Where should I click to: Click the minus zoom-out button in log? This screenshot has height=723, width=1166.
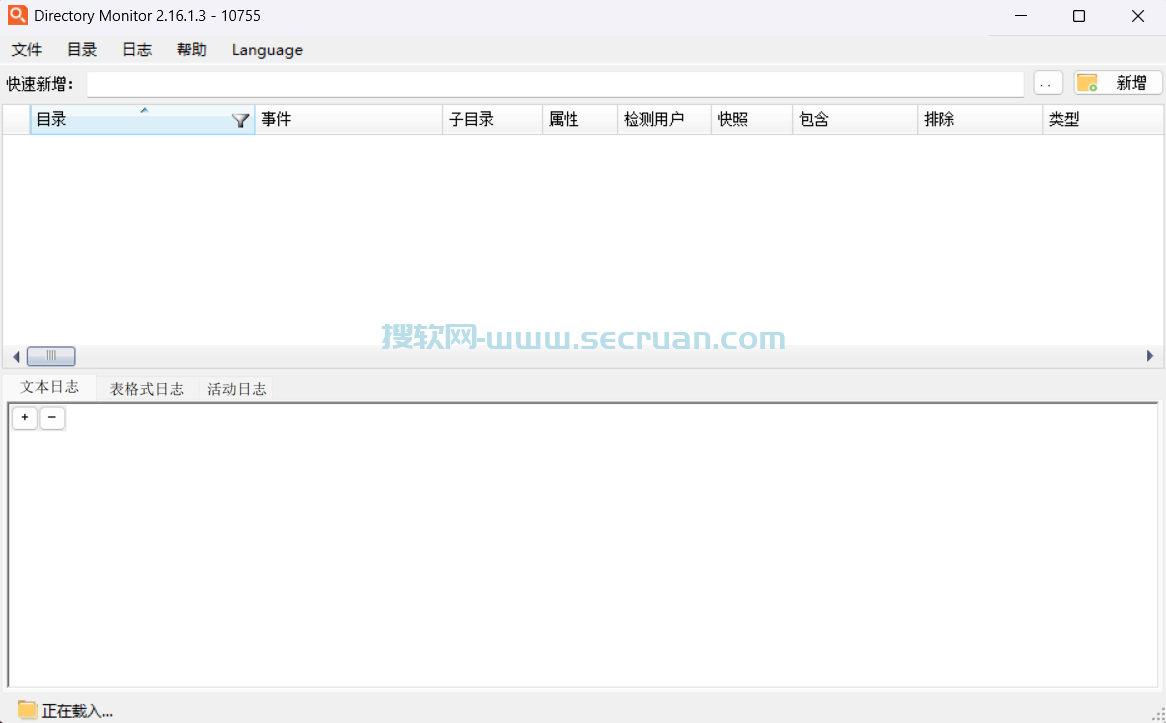(52, 418)
